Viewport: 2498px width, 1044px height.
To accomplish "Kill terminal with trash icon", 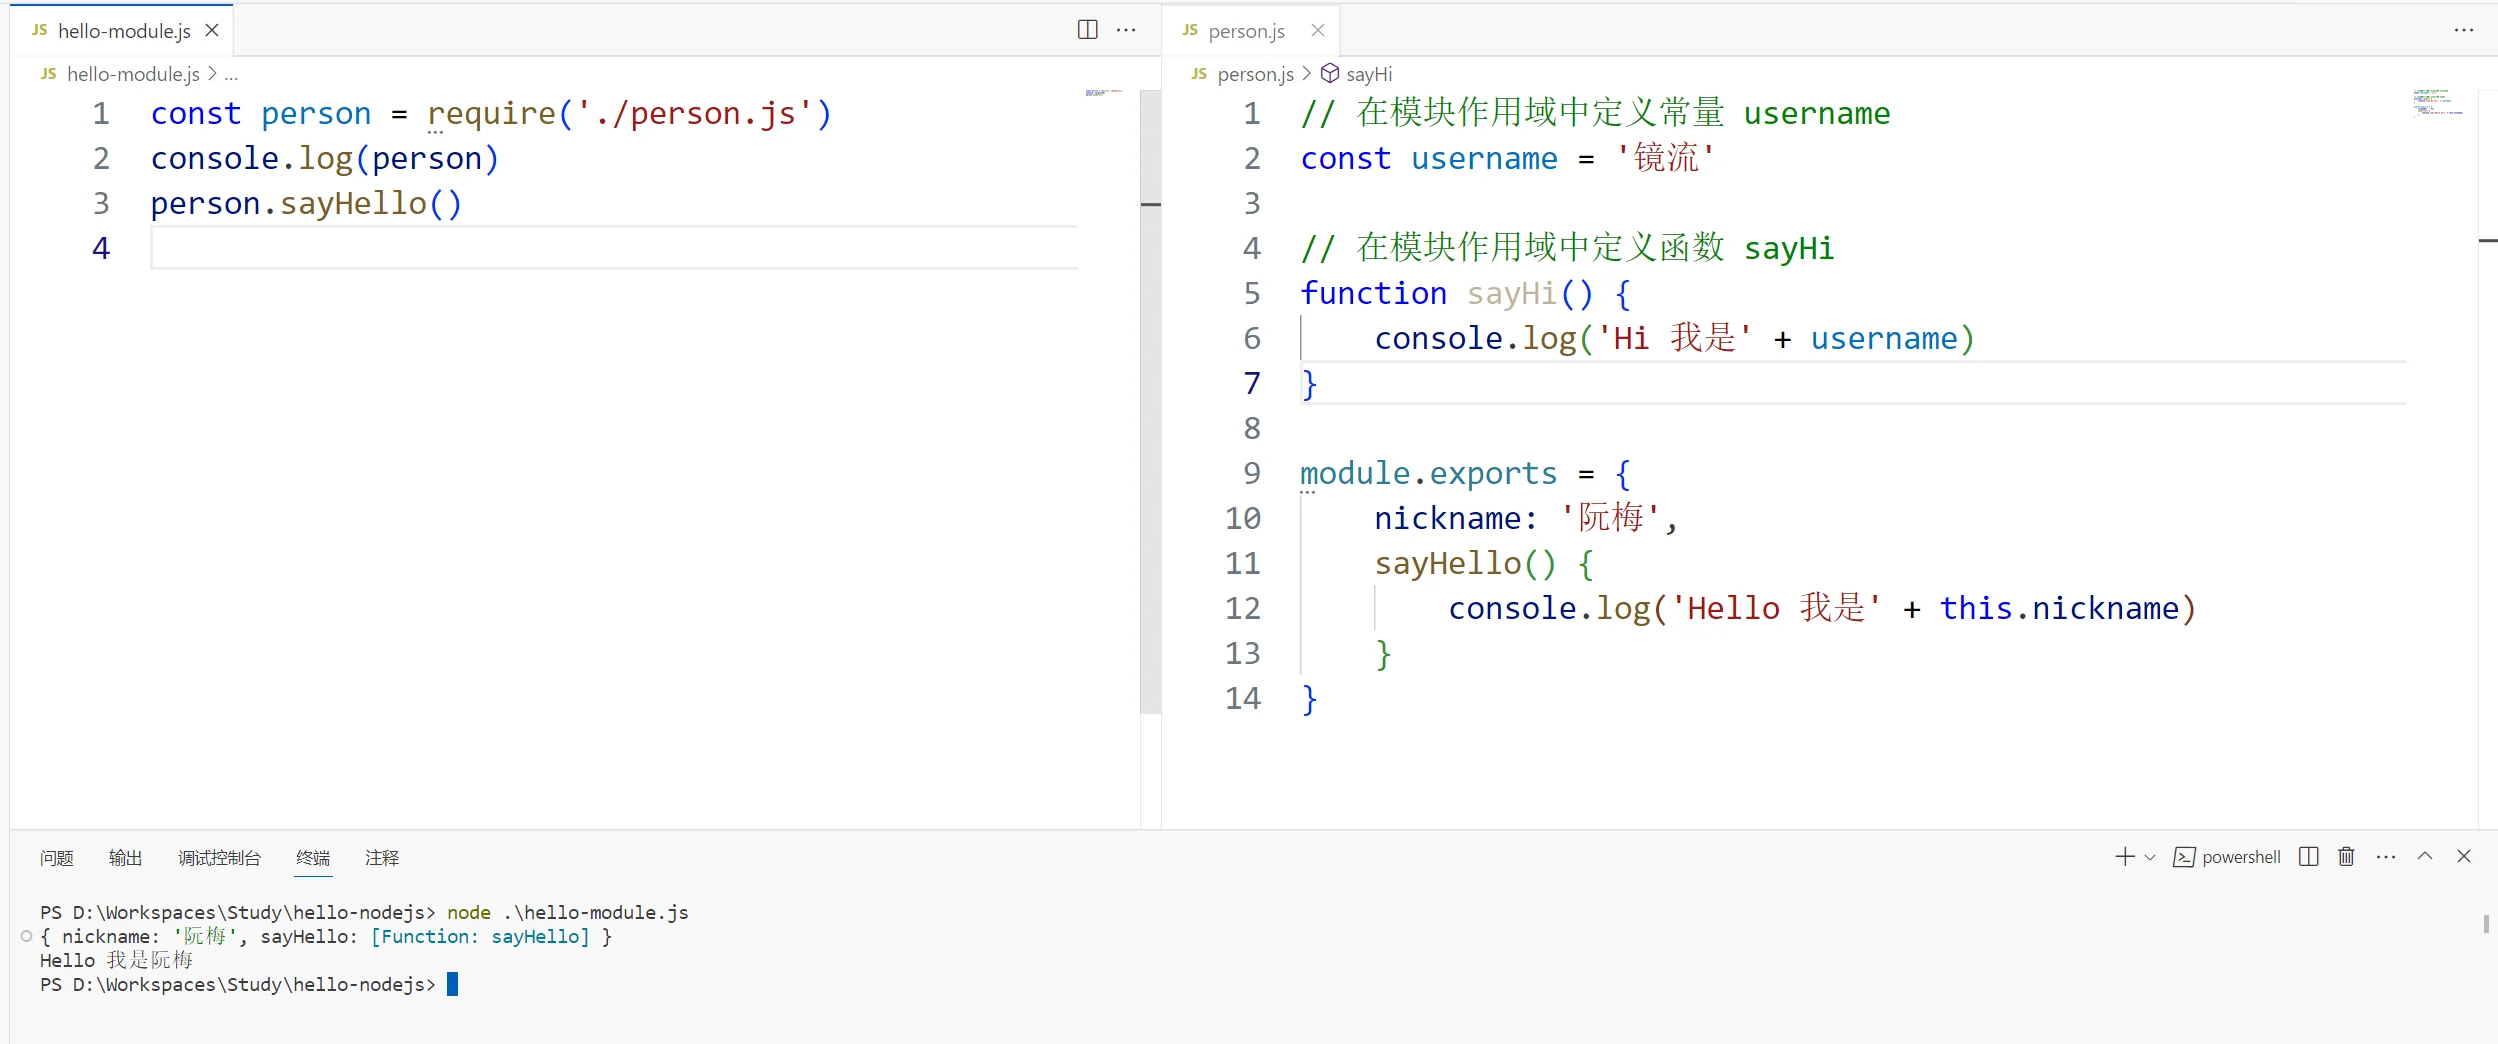I will (2346, 857).
